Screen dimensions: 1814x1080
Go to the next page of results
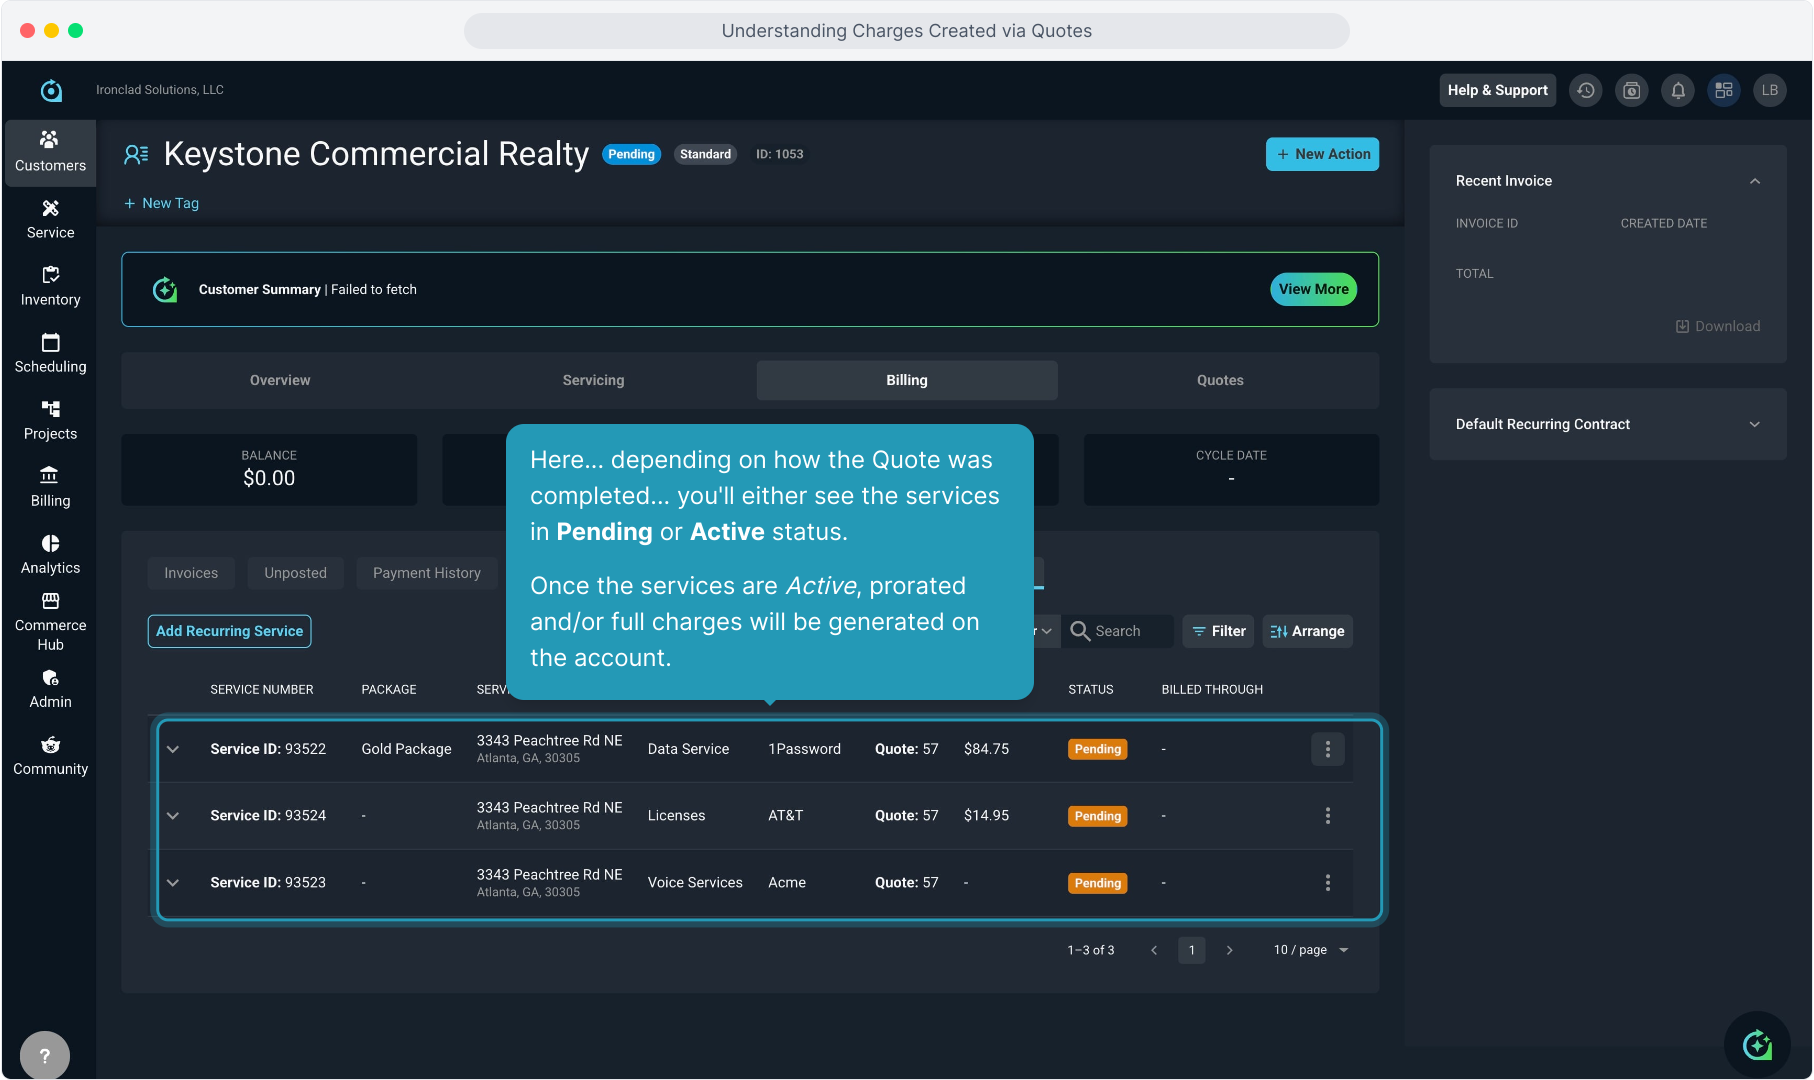click(x=1230, y=950)
